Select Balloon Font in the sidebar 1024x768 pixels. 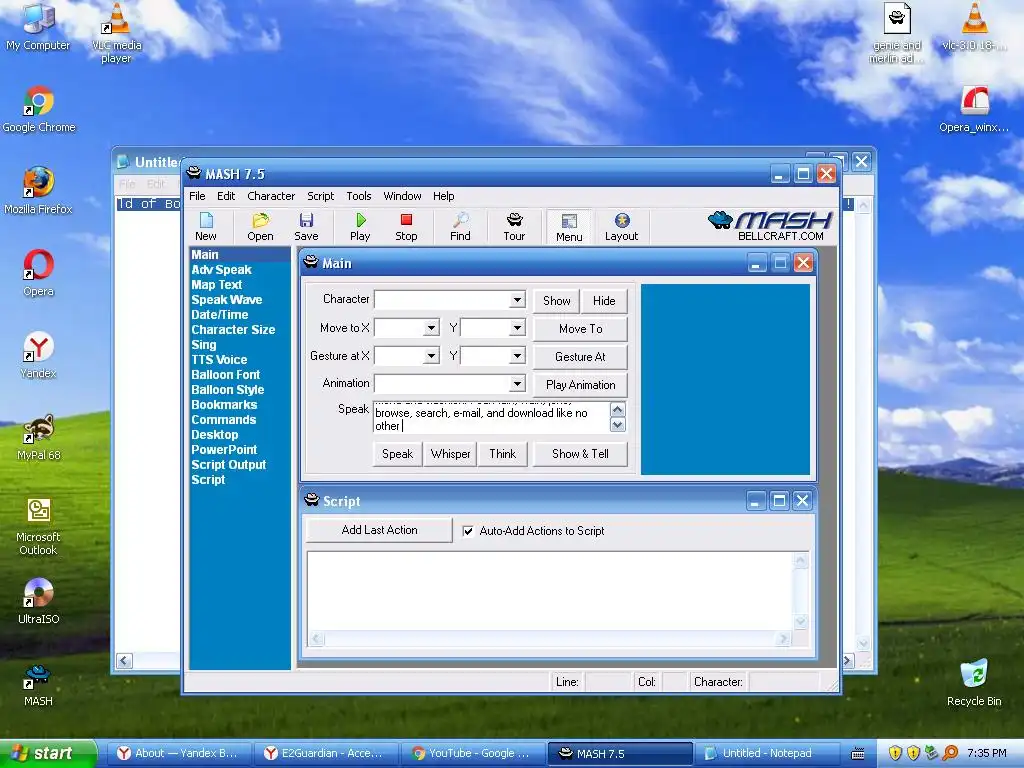click(226, 375)
